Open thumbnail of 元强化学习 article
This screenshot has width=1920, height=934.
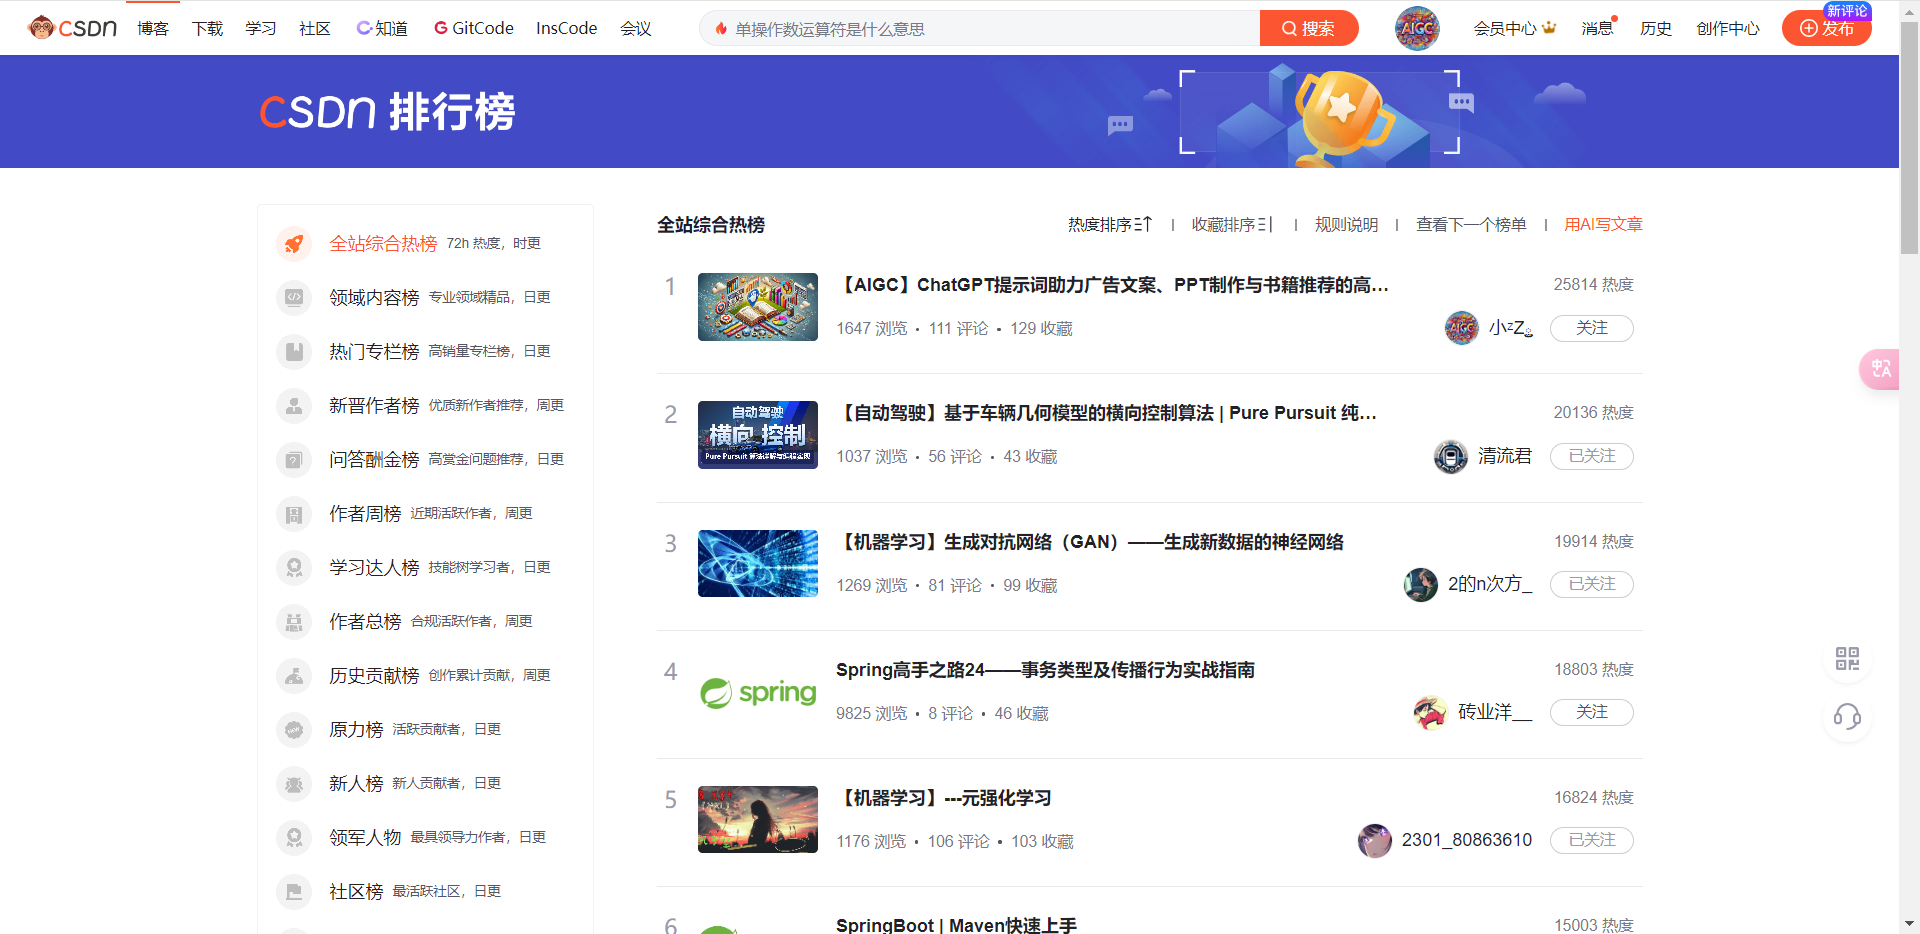click(x=758, y=819)
